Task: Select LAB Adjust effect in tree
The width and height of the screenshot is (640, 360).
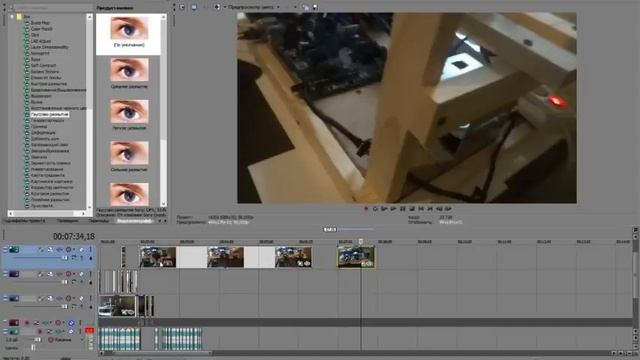Action: [41, 41]
